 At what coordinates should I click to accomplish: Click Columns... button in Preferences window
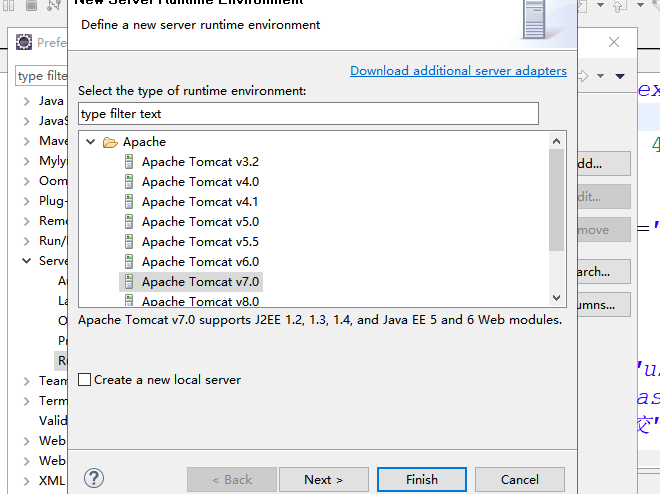point(604,305)
